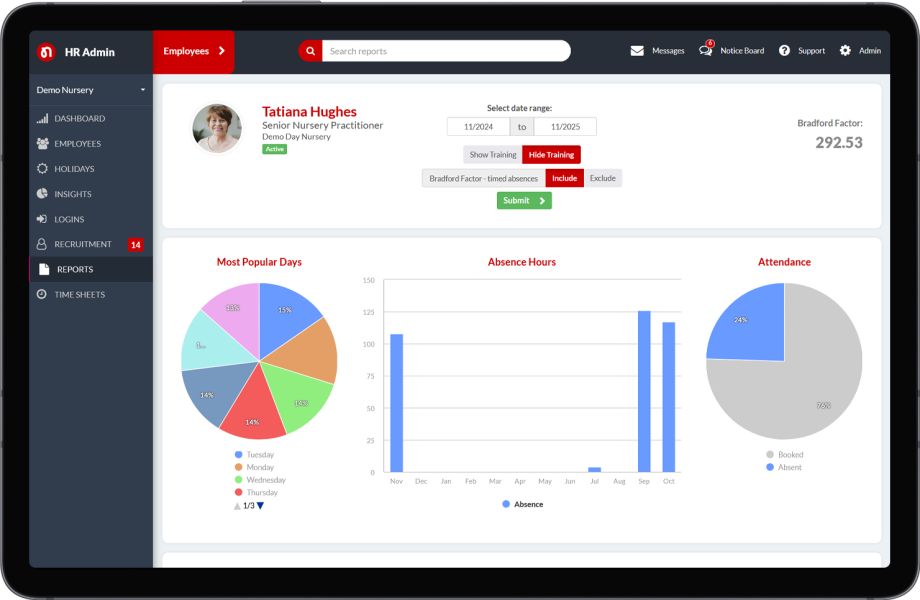Set Bradford Factor timed absences to Exclude
The image size is (920, 600).
(x=603, y=177)
